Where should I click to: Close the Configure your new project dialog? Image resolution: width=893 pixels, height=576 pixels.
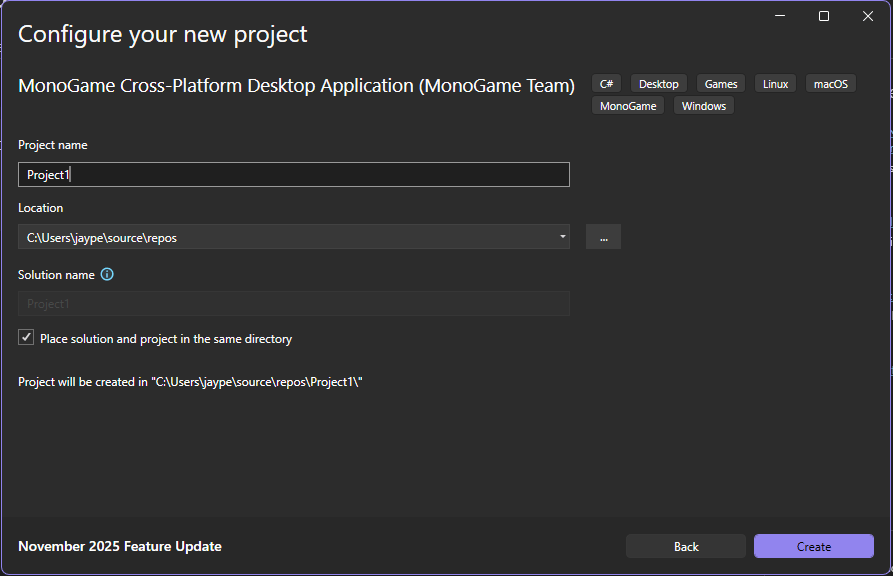click(x=867, y=16)
